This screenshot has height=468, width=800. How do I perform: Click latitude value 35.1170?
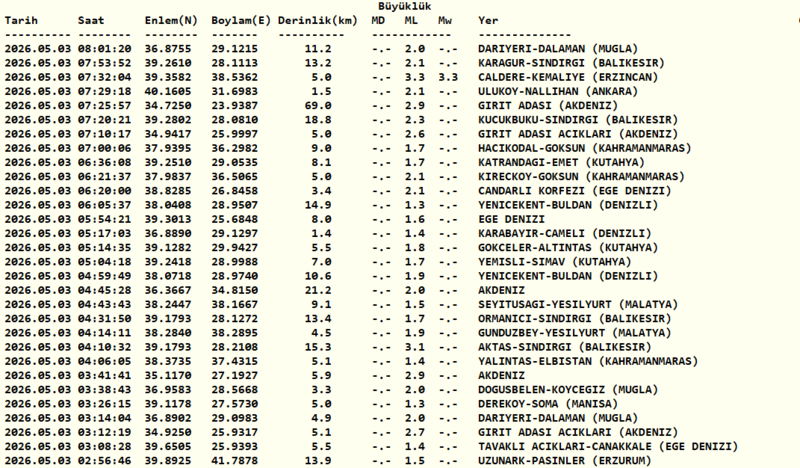[x=168, y=376]
